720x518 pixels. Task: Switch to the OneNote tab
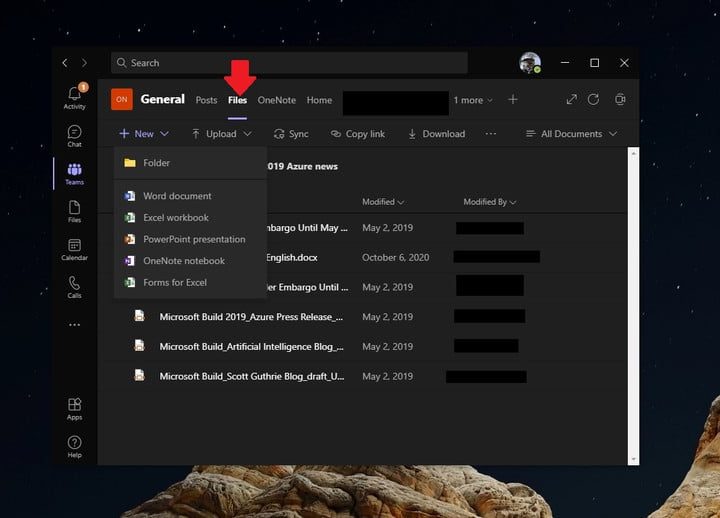[x=276, y=100]
